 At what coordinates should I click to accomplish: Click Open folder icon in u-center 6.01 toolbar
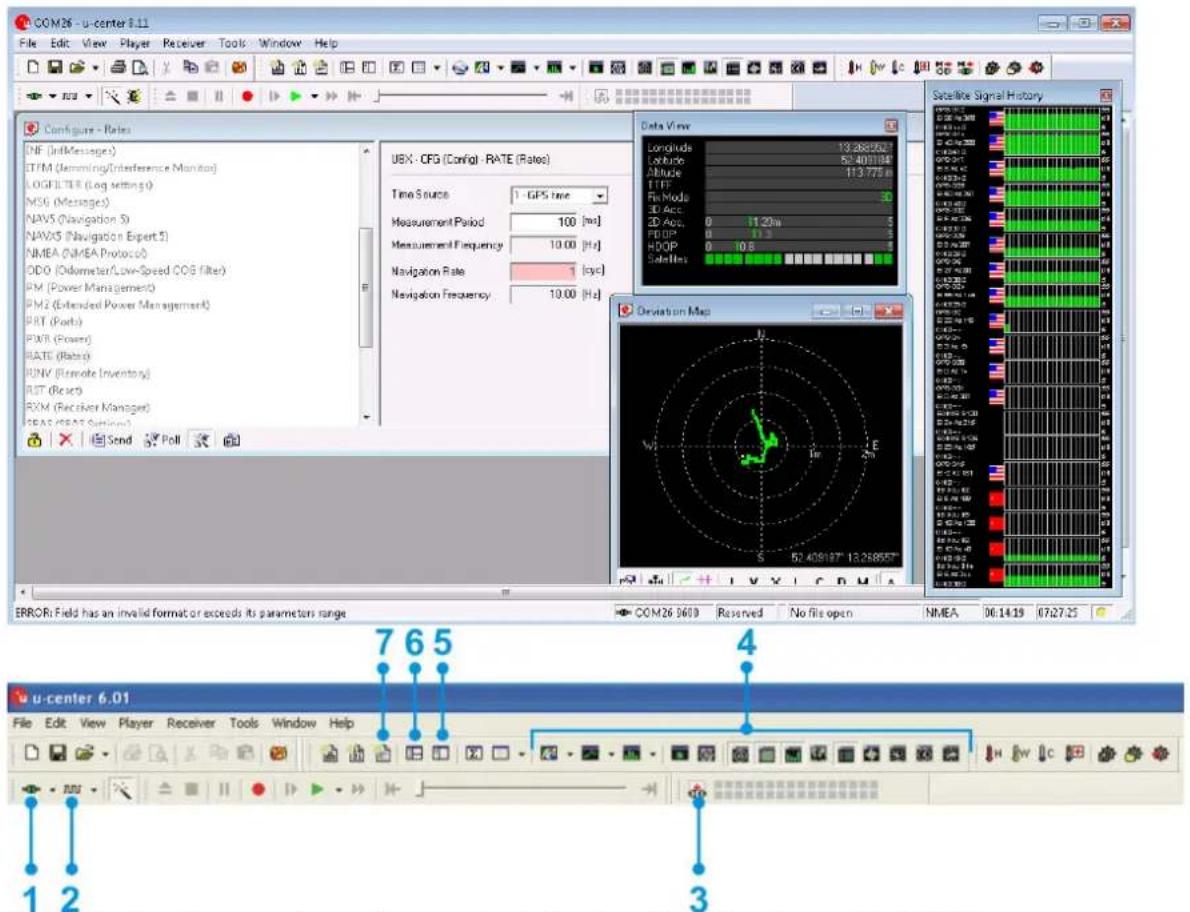click(83, 753)
